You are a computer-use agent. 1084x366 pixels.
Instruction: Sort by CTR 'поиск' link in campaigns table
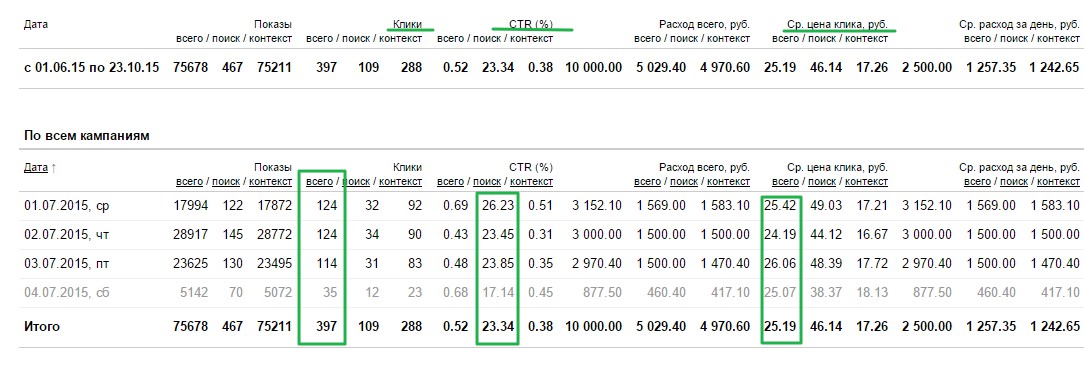(487, 181)
